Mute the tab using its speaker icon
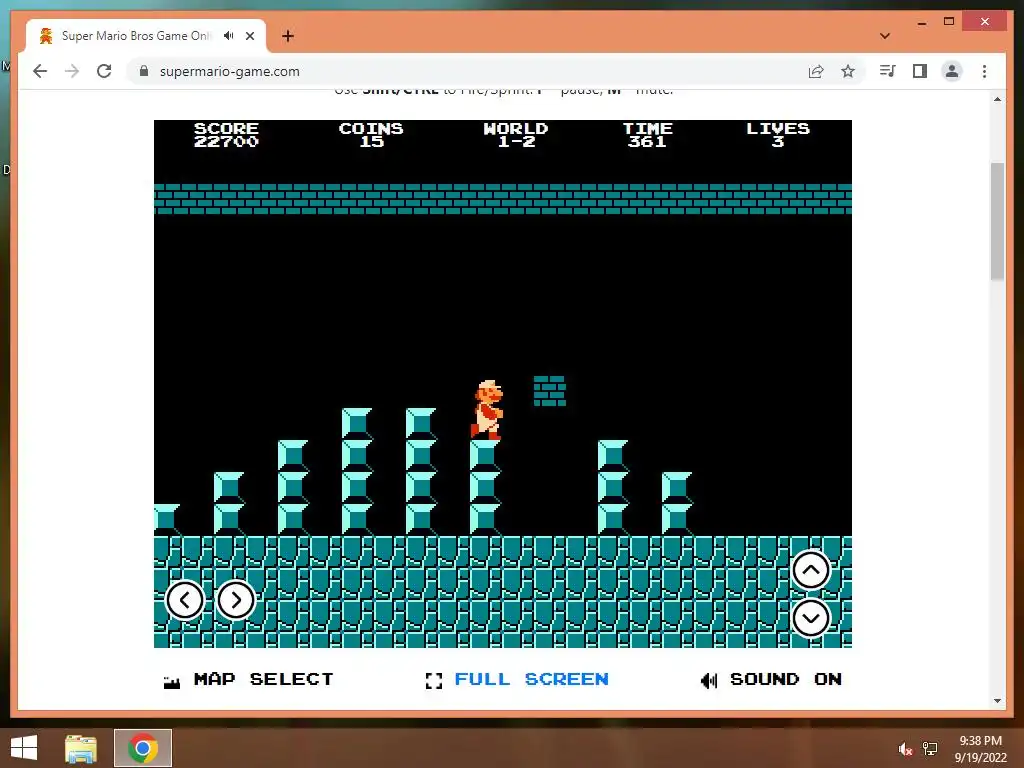The width and height of the screenshot is (1024, 768). tap(229, 36)
